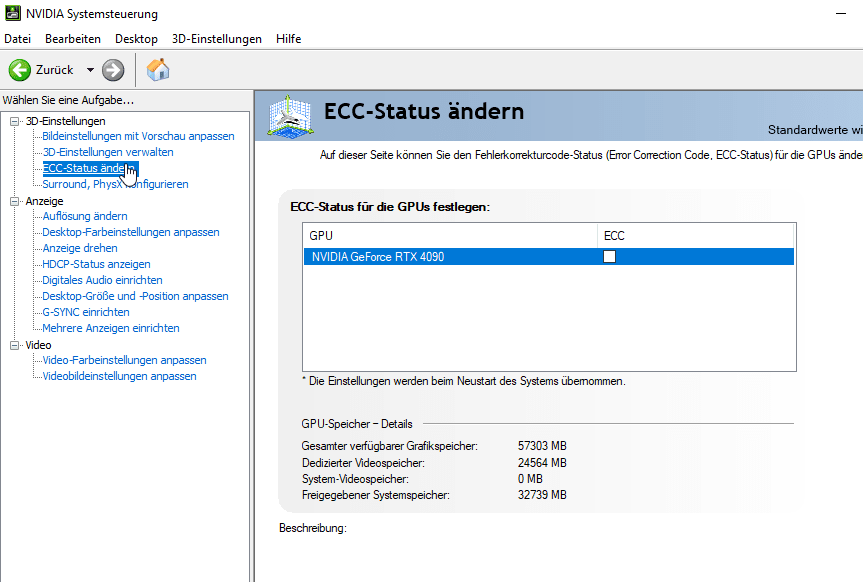Open G-SYNC einrichten task

click(86, 312)
